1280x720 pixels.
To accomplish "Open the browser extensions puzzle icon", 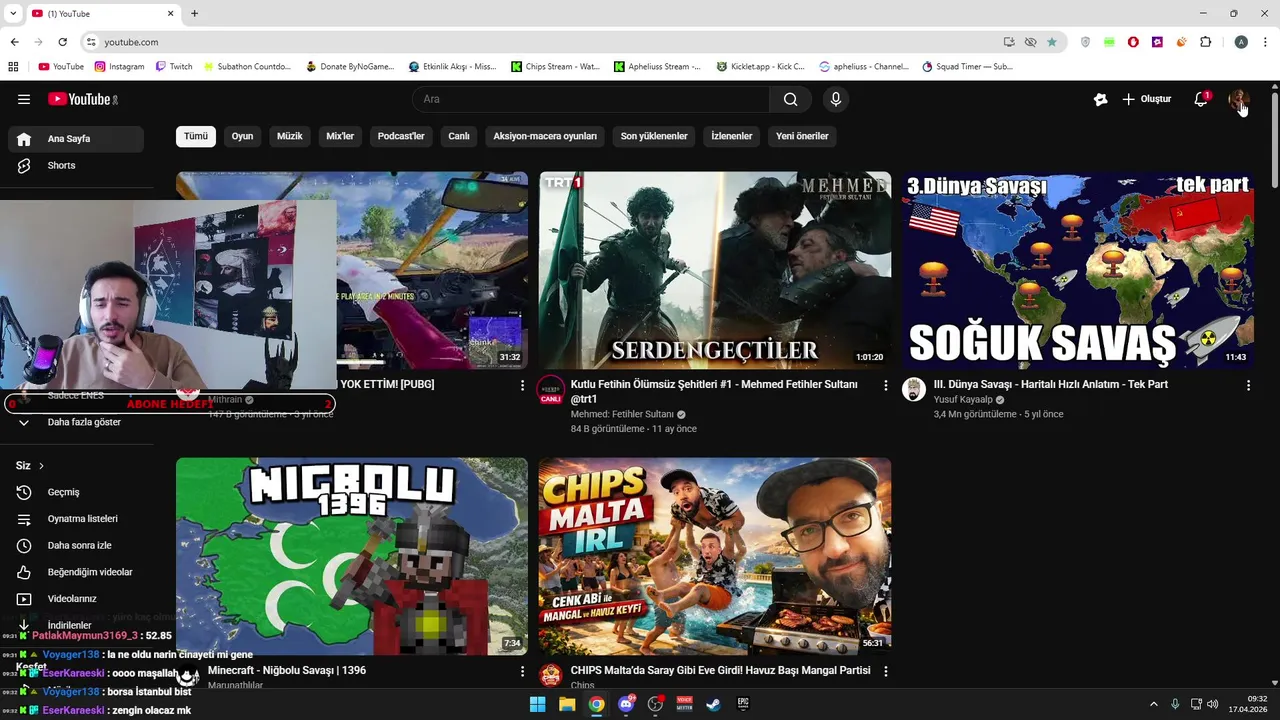I will point(1205,42).
